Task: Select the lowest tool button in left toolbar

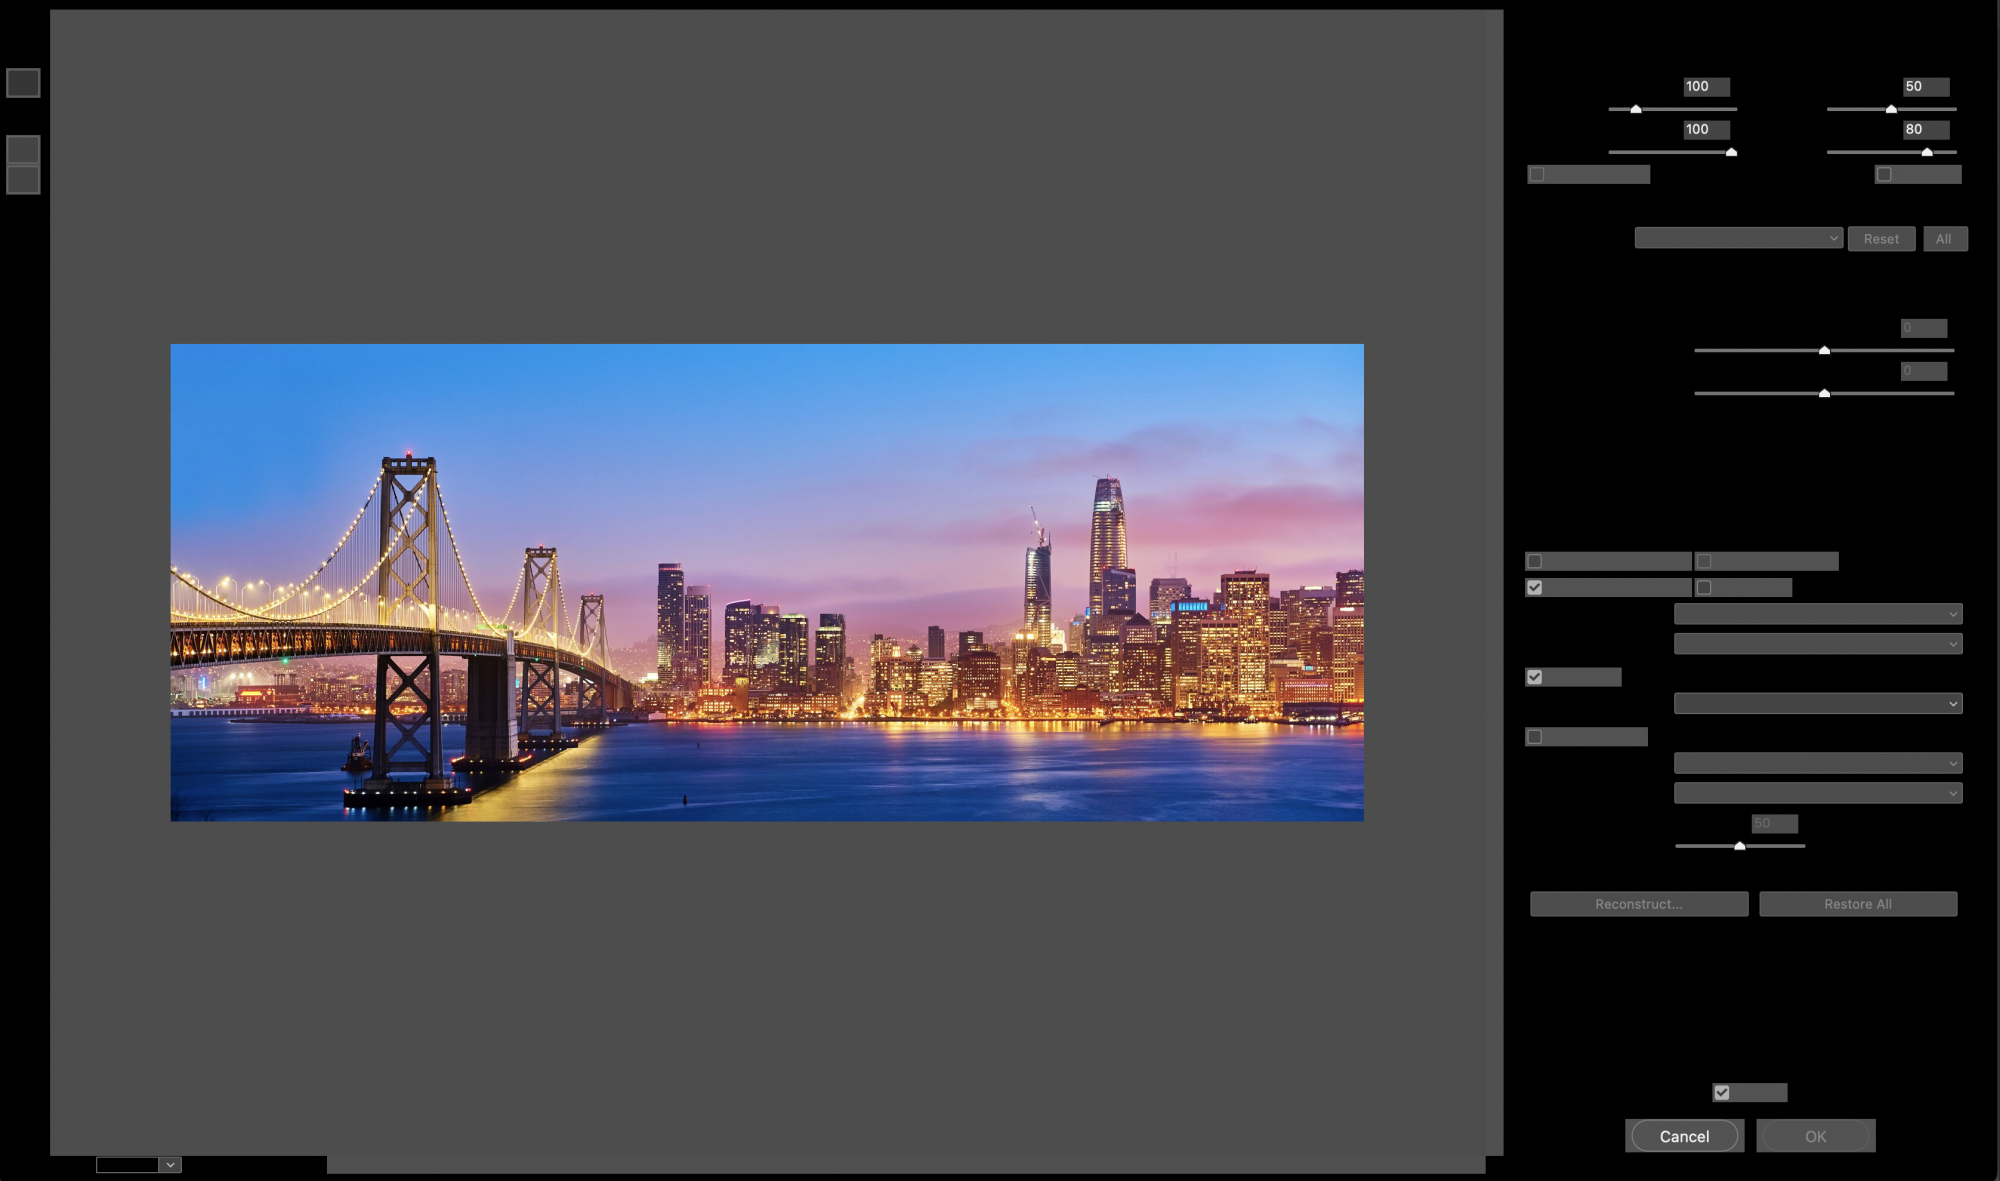Action: [x=23, y=180]
